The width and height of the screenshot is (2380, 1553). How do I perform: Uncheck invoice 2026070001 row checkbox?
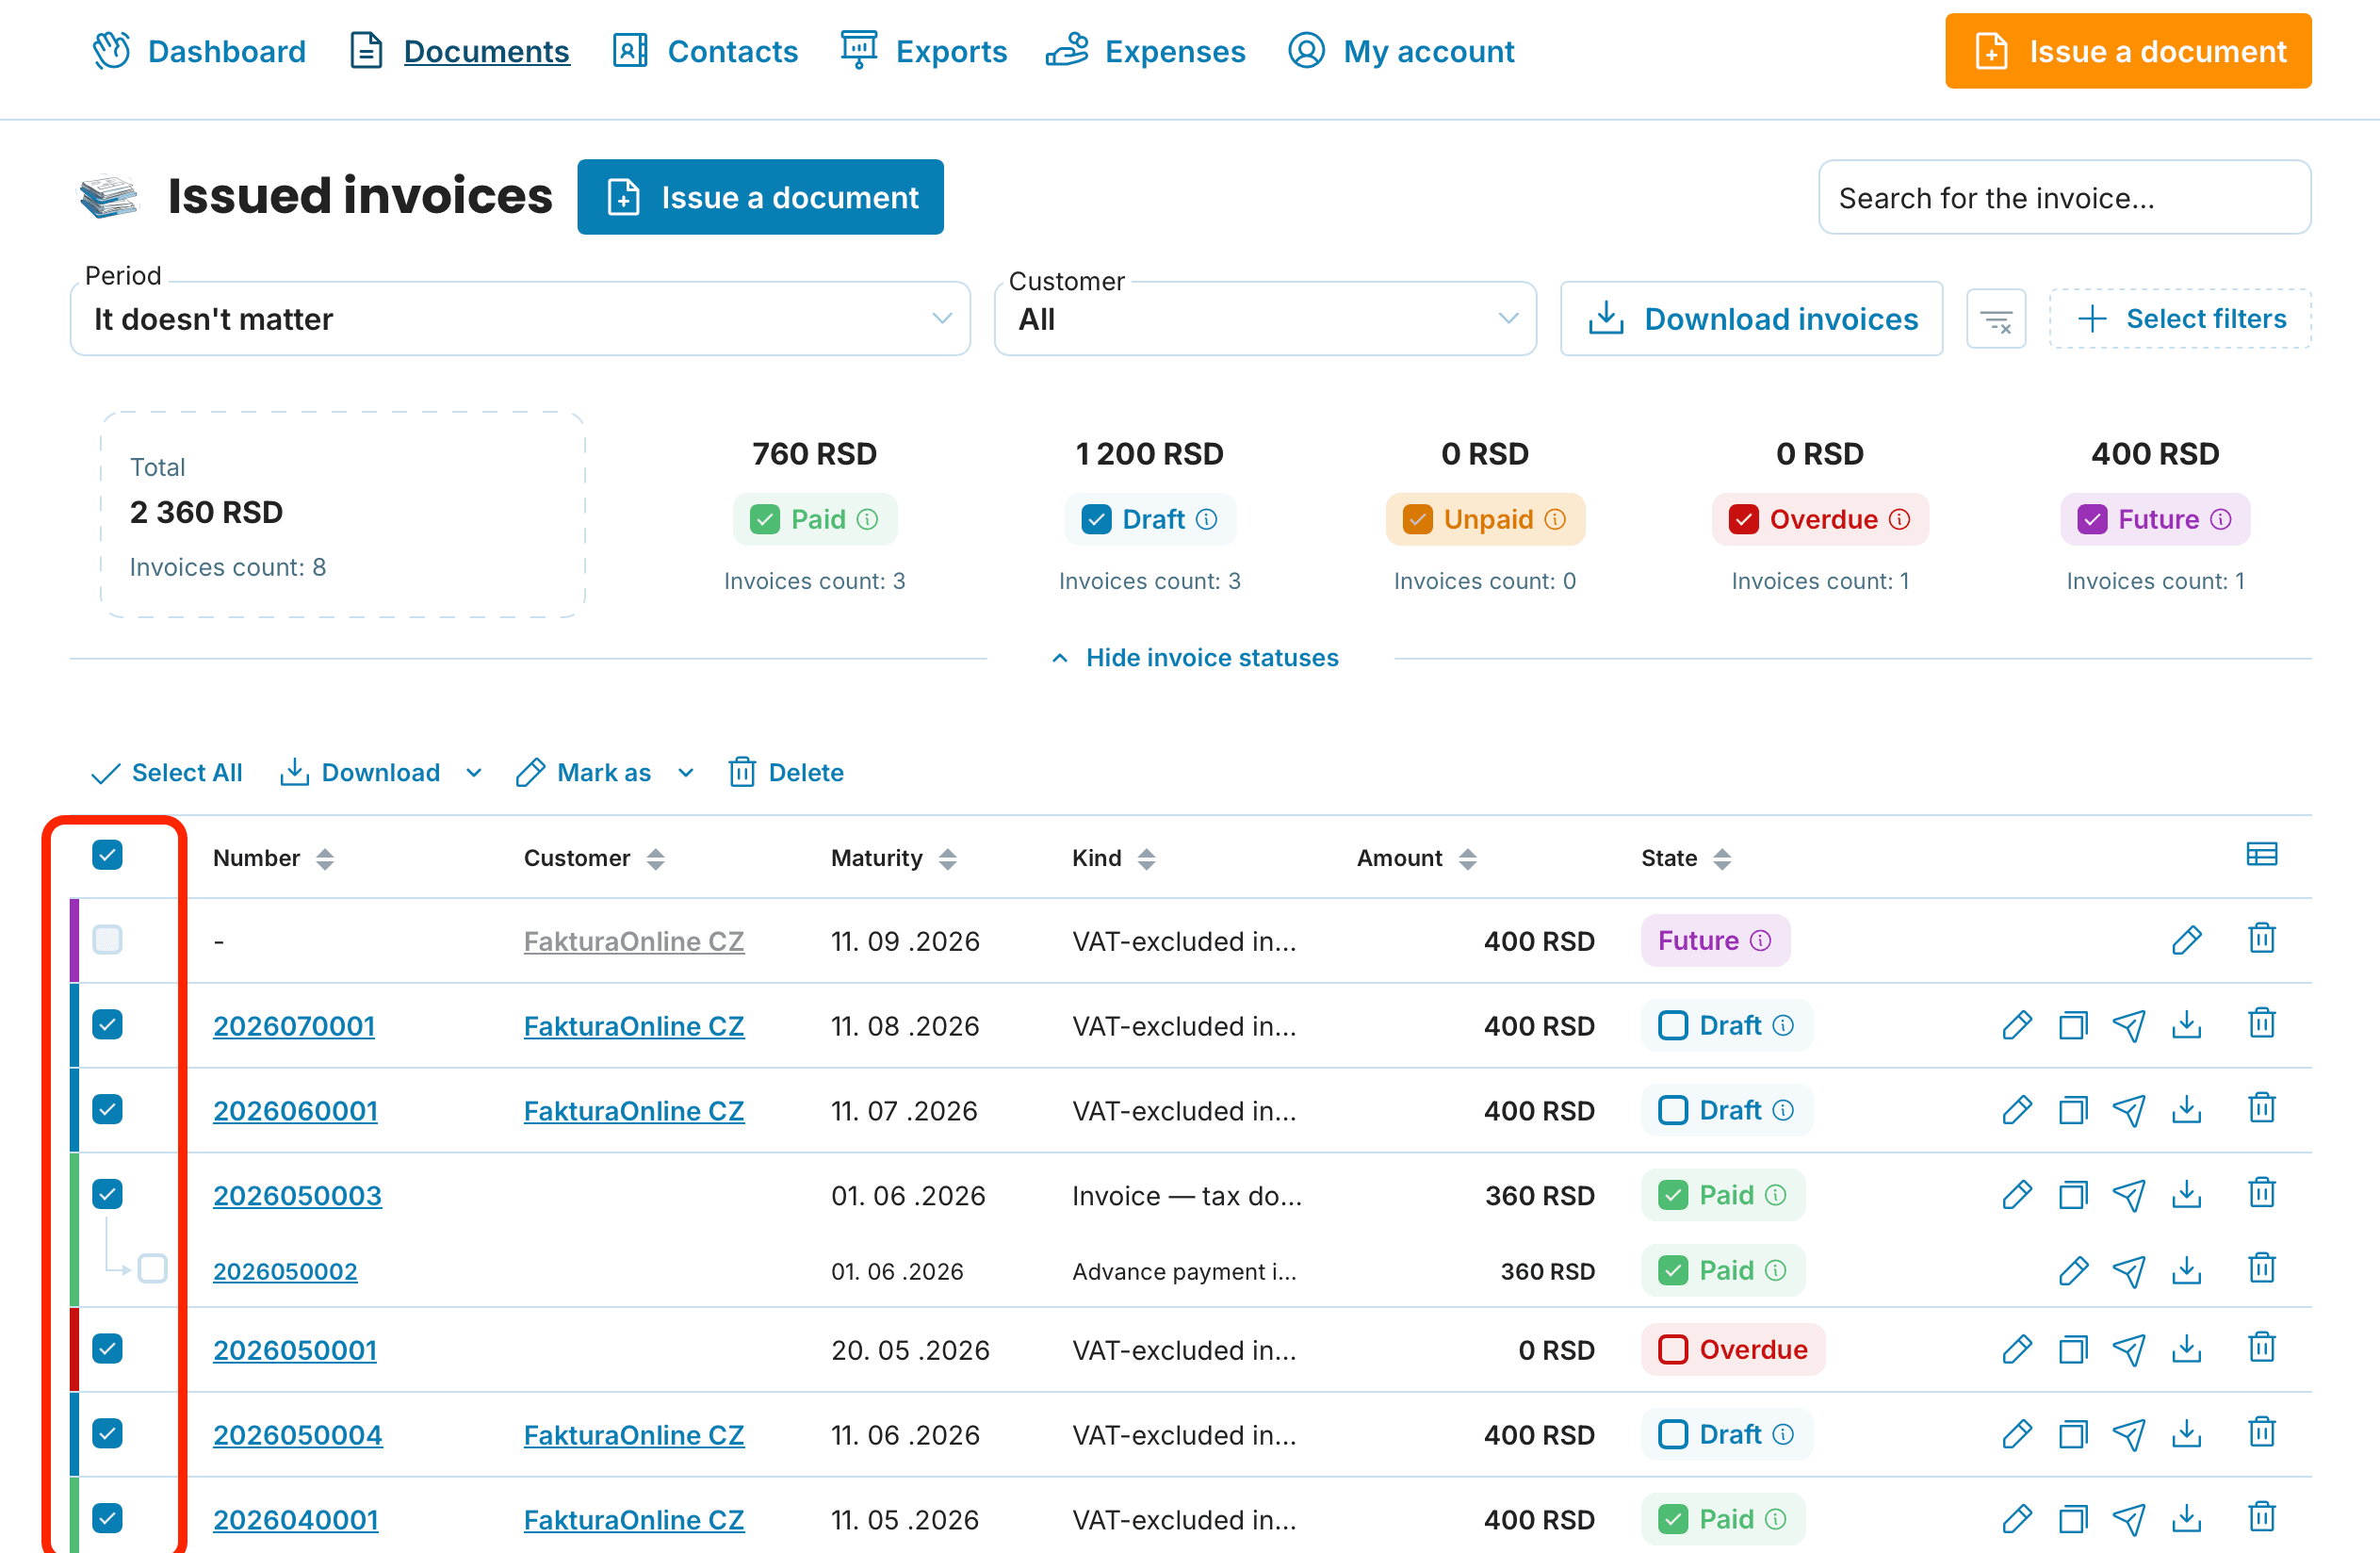click(x=107, y=1025)
